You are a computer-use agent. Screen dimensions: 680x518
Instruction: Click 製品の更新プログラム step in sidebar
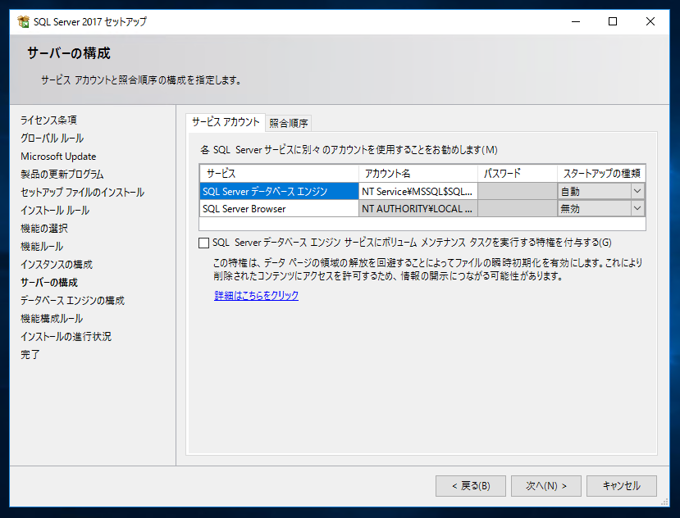coord(62,174)
